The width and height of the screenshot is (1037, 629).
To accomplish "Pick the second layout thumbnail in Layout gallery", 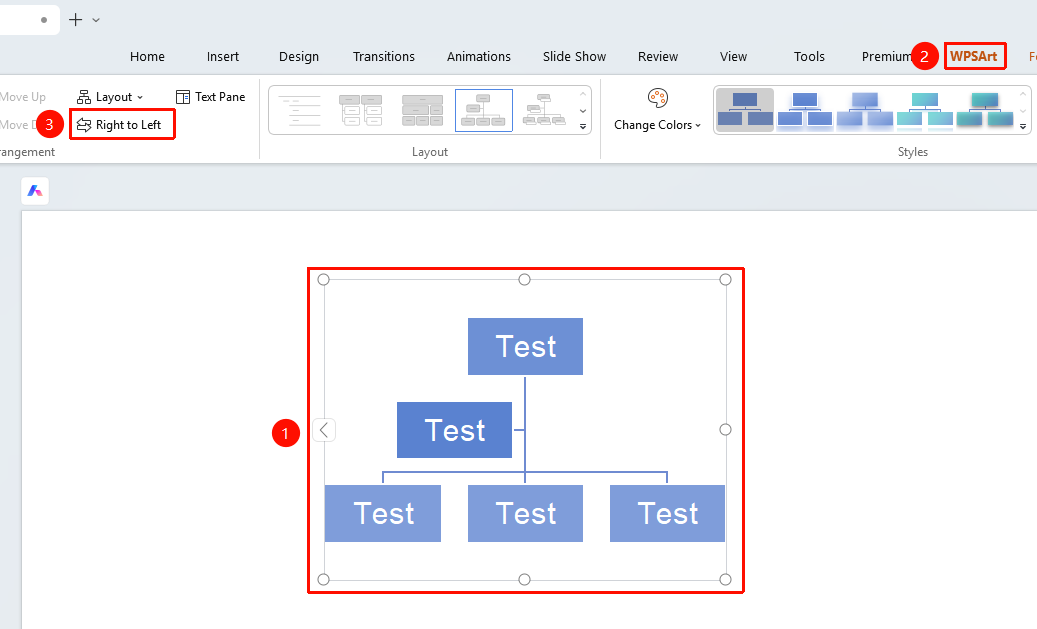I will 360,110.
